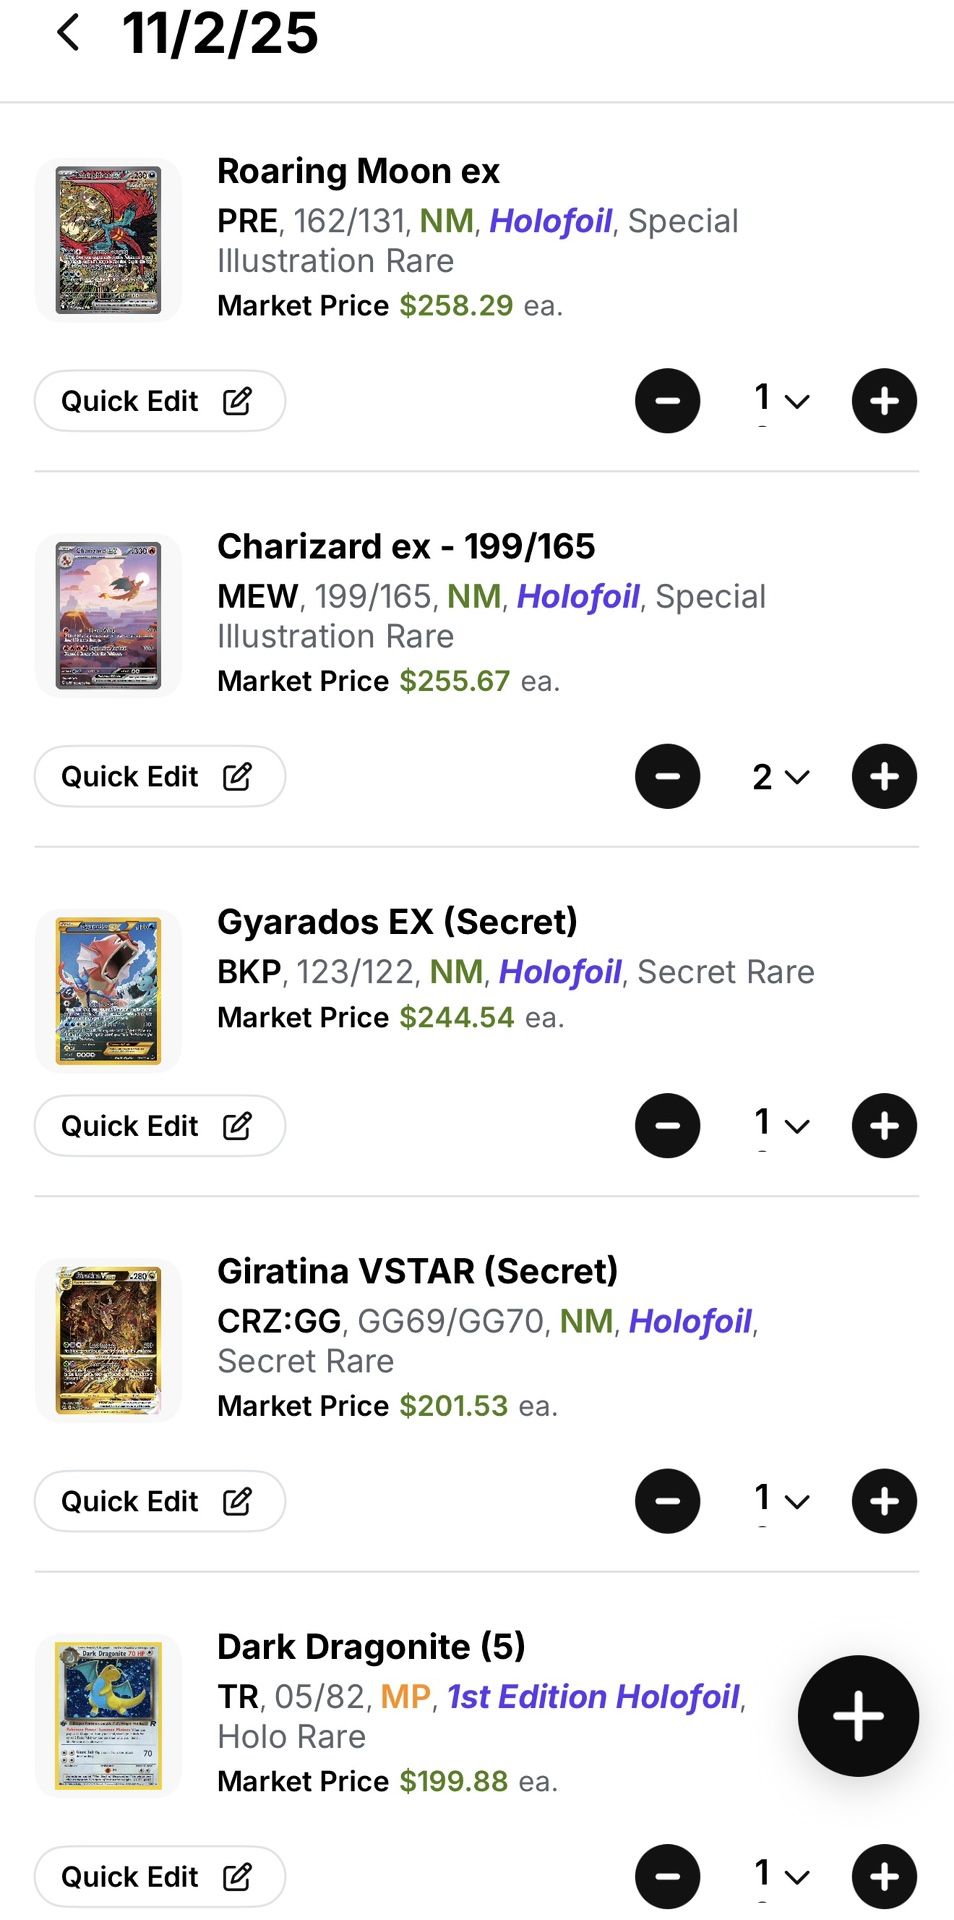Remove one Charizard ex with minus button

pos(667,776)
